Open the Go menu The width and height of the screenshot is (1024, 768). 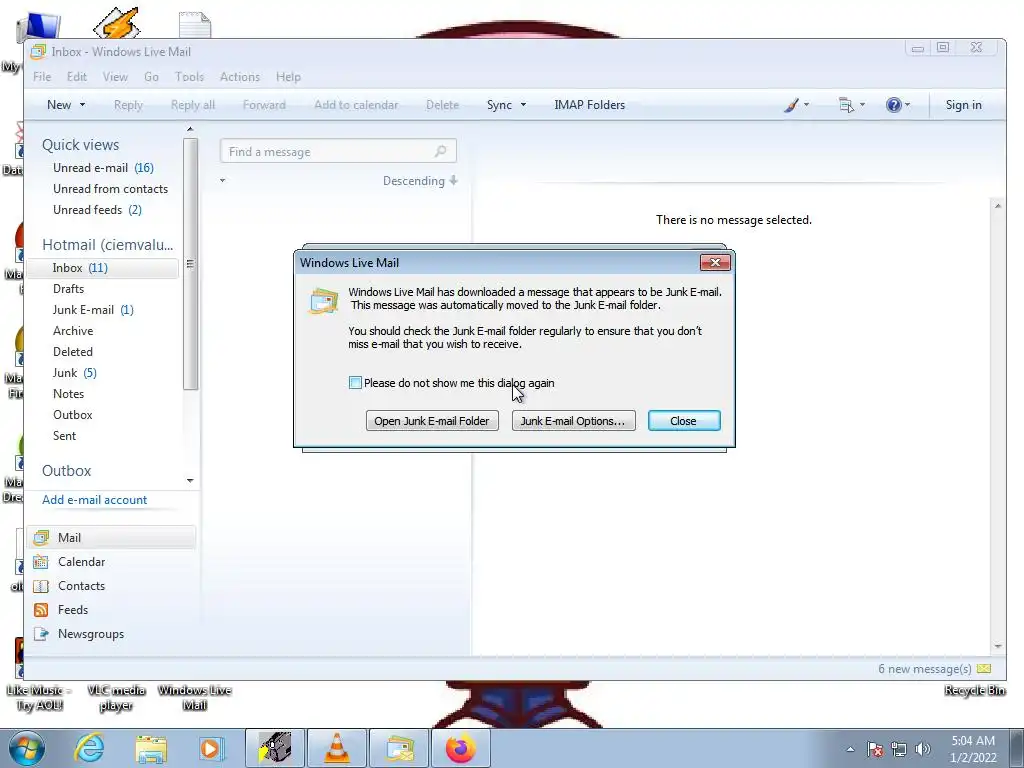coord(151,76)
